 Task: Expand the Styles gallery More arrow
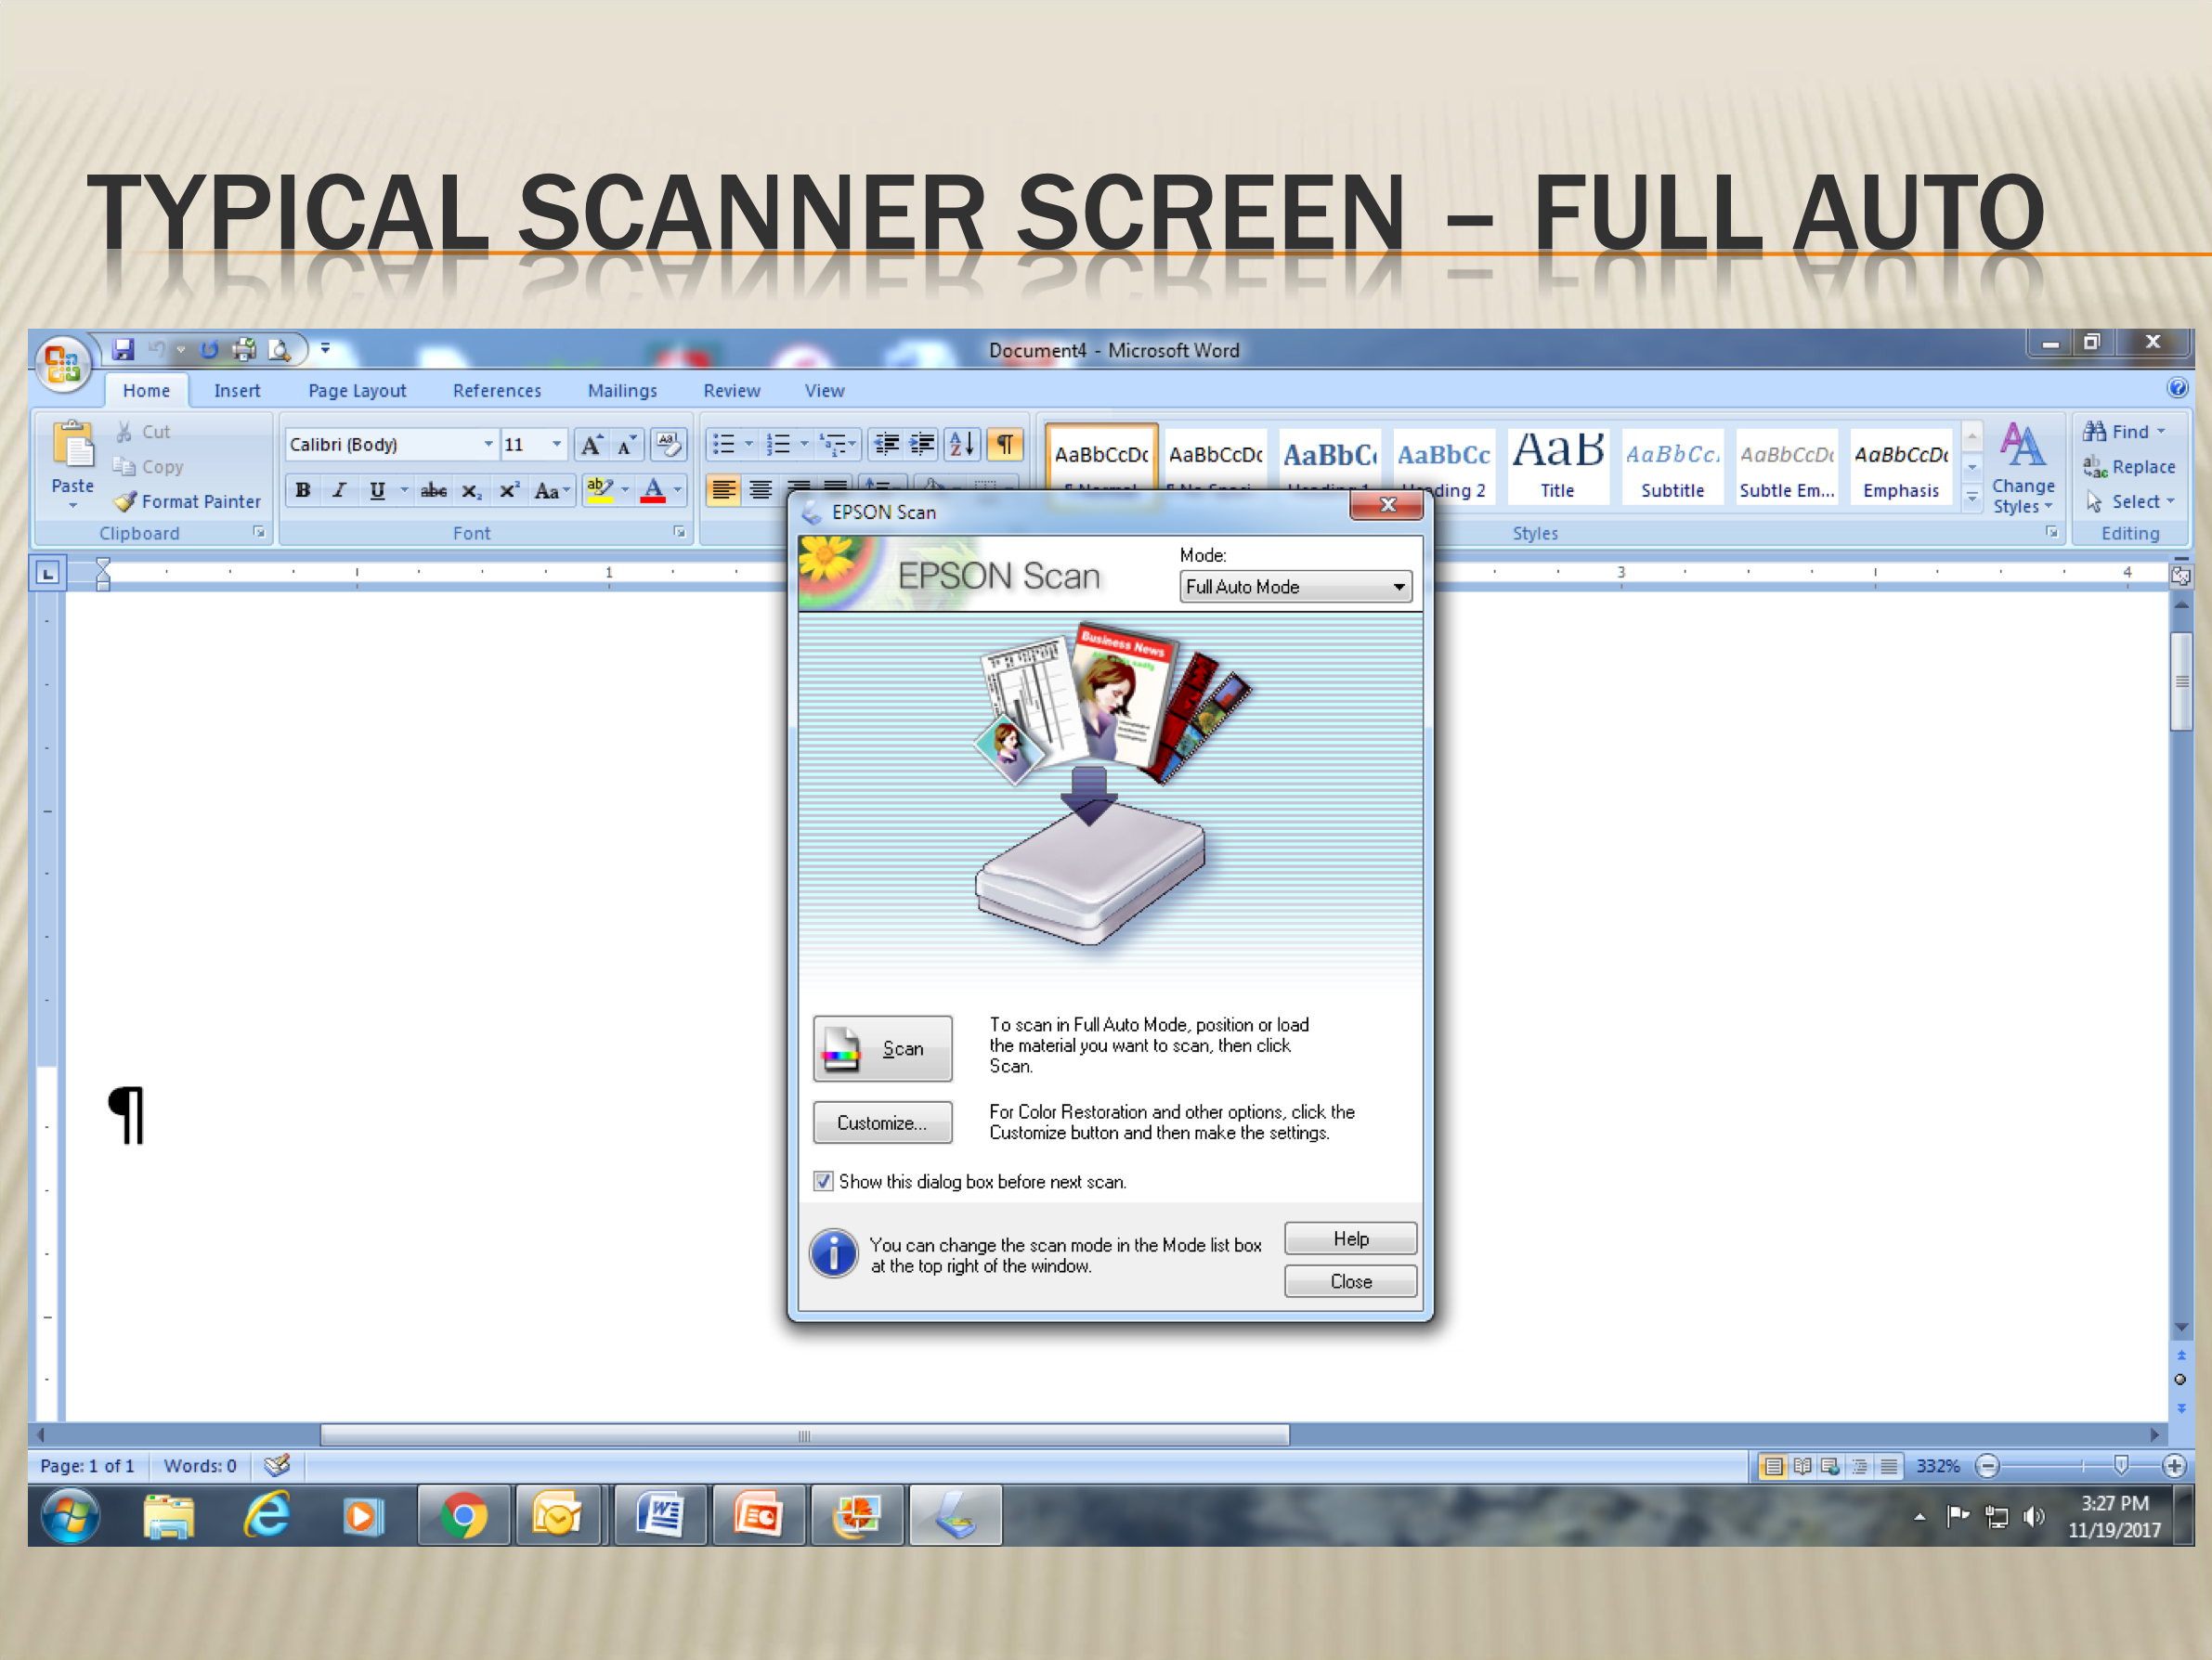pos(1972,497)
